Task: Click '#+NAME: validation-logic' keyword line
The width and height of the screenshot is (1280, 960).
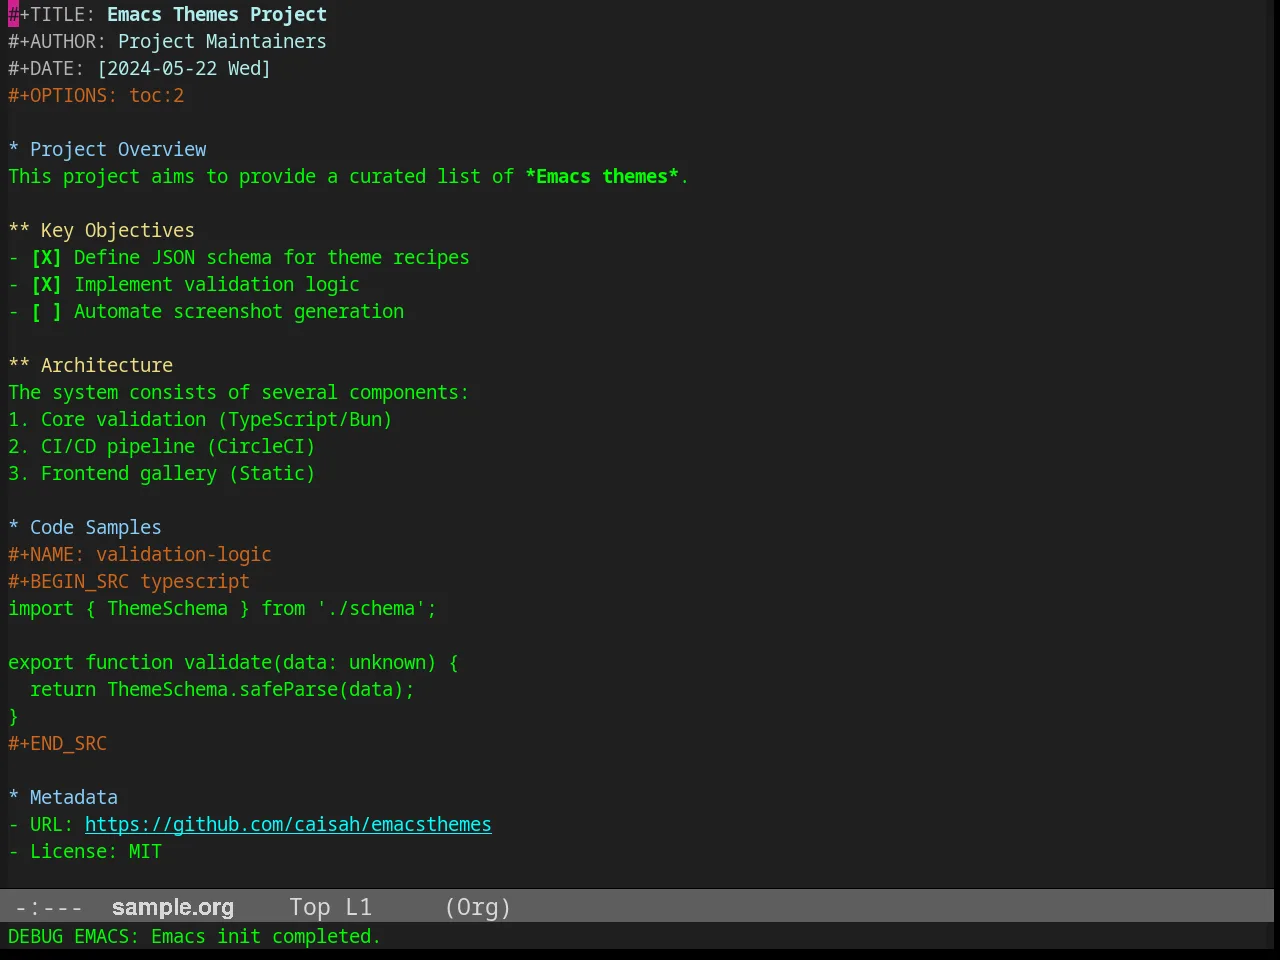Action: point(140,555)
